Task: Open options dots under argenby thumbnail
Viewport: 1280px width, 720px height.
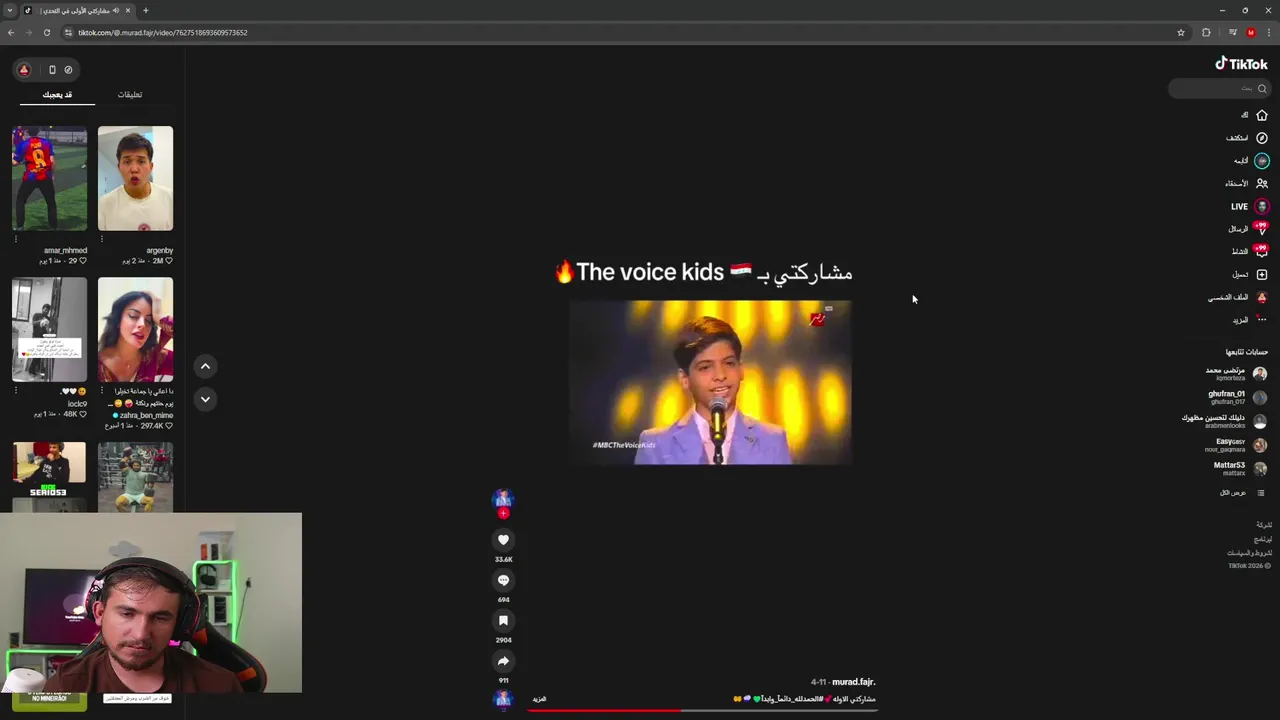Action: pos(102,238)
